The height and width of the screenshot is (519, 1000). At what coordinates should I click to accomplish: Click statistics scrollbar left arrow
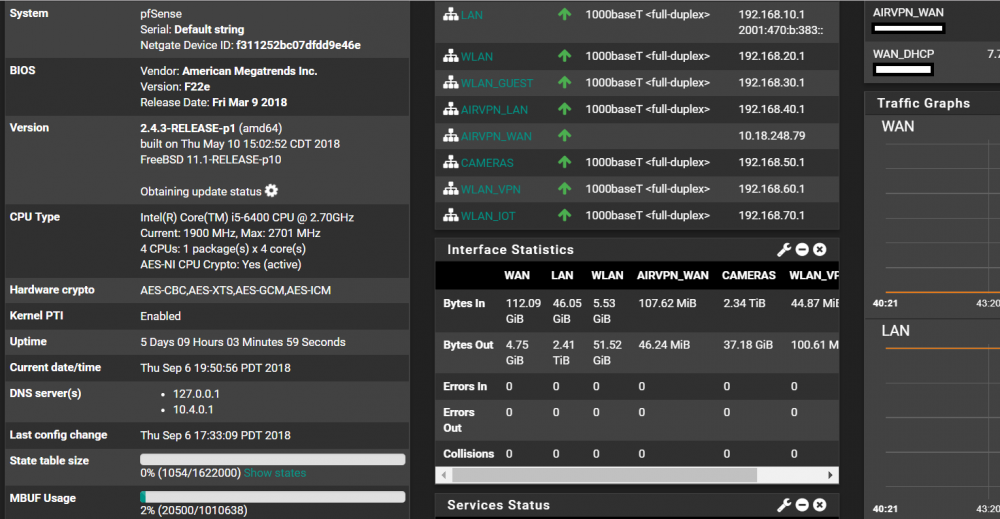pos(444,475)
